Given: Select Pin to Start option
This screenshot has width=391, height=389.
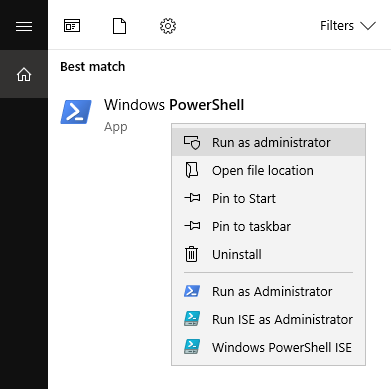Looking at the screenshot, I should pyautogui.click(x=268, y=198).
